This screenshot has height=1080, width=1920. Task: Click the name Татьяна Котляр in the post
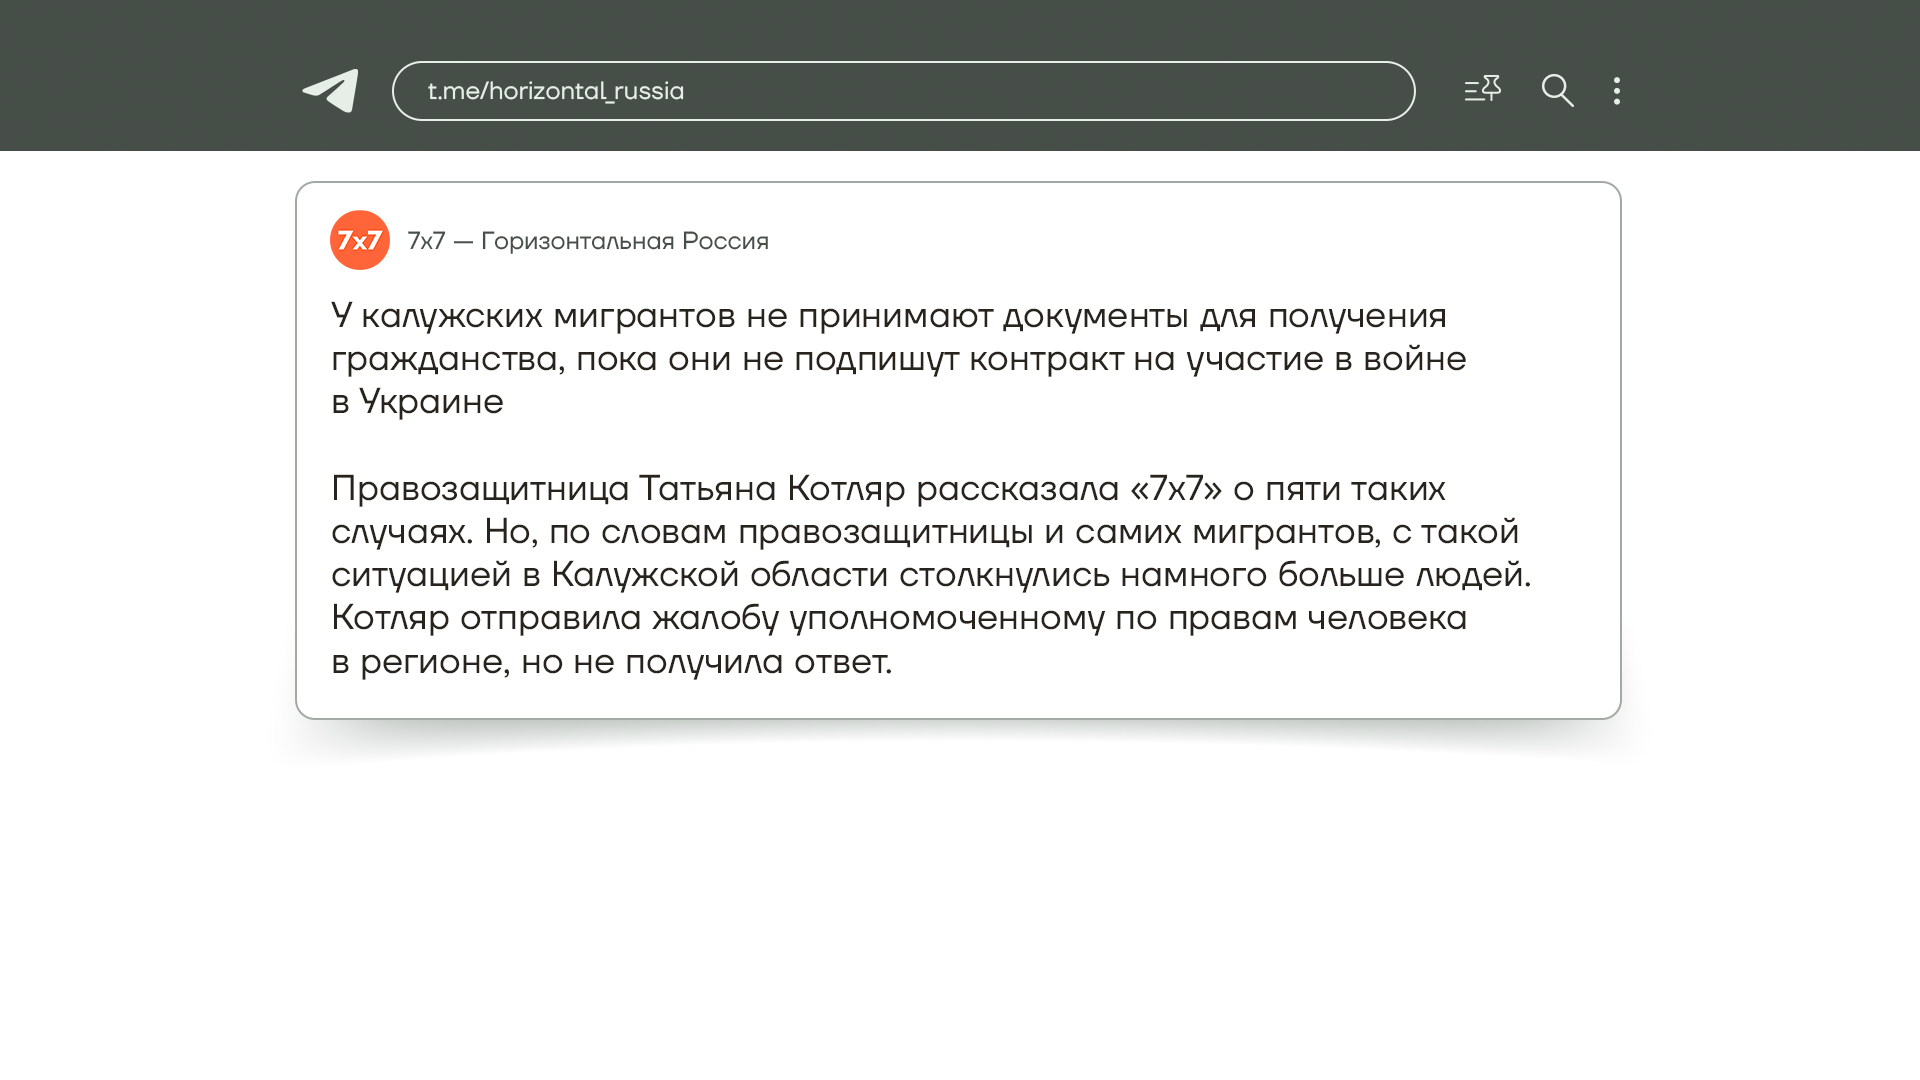tap(771, 489)
